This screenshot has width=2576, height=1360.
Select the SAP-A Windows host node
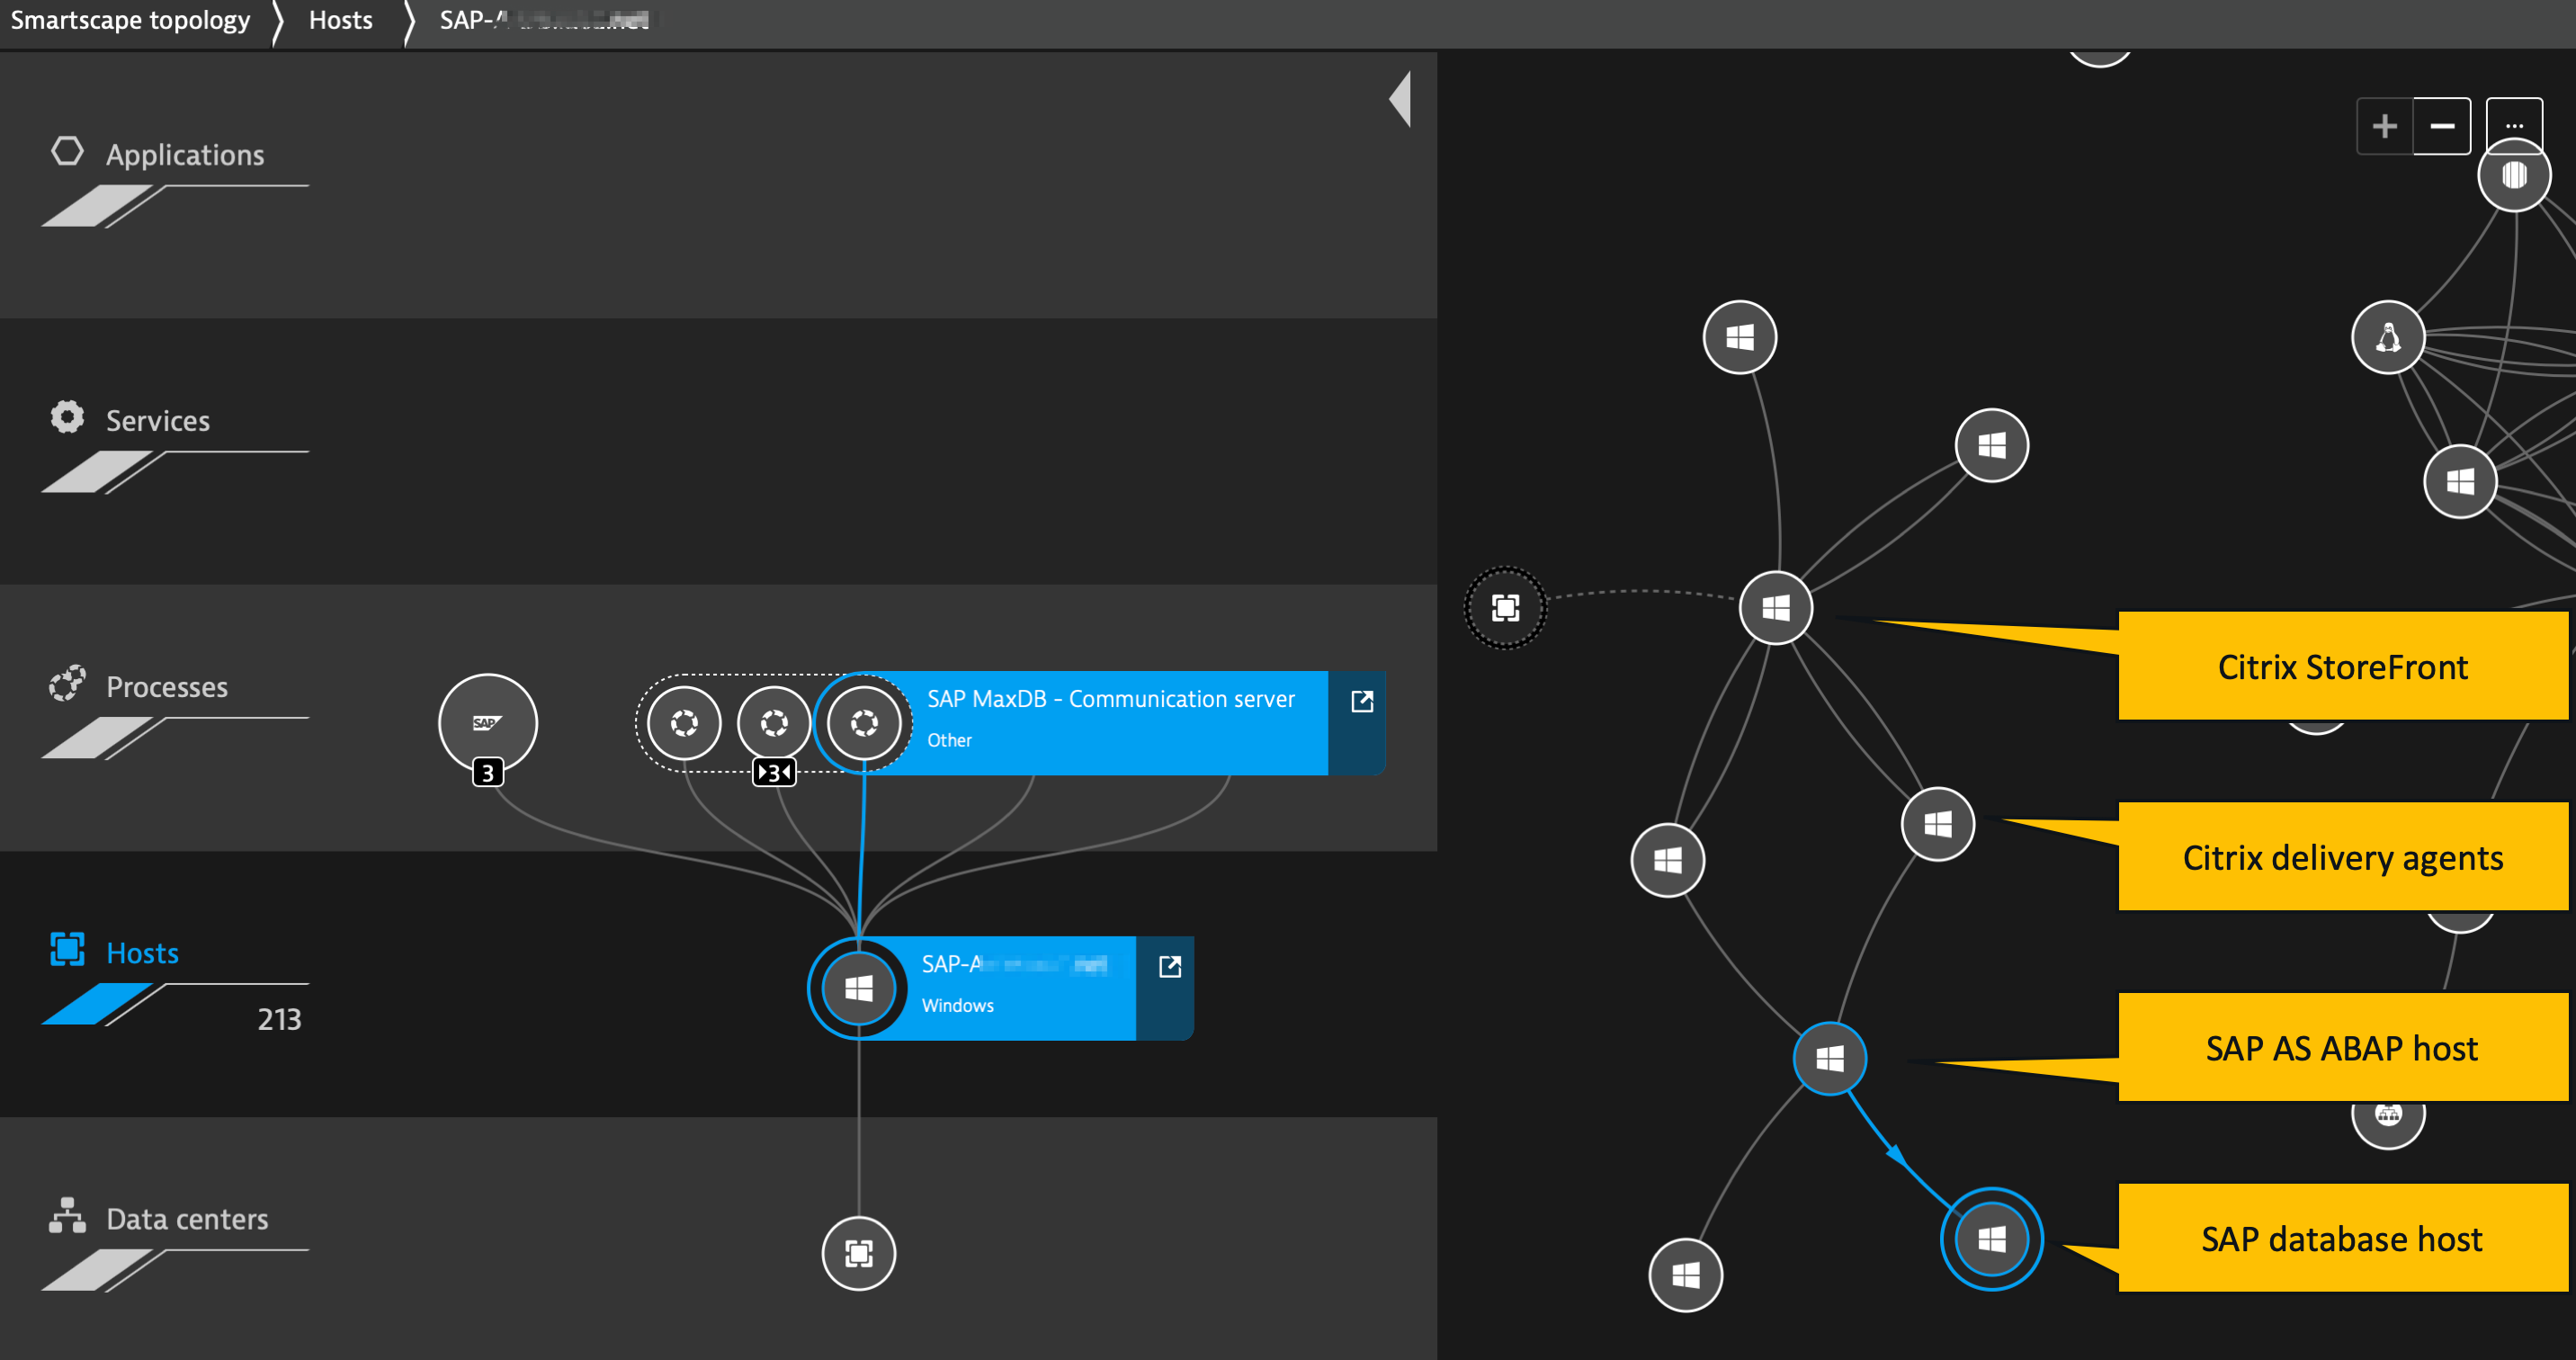[x=858, y=989]
